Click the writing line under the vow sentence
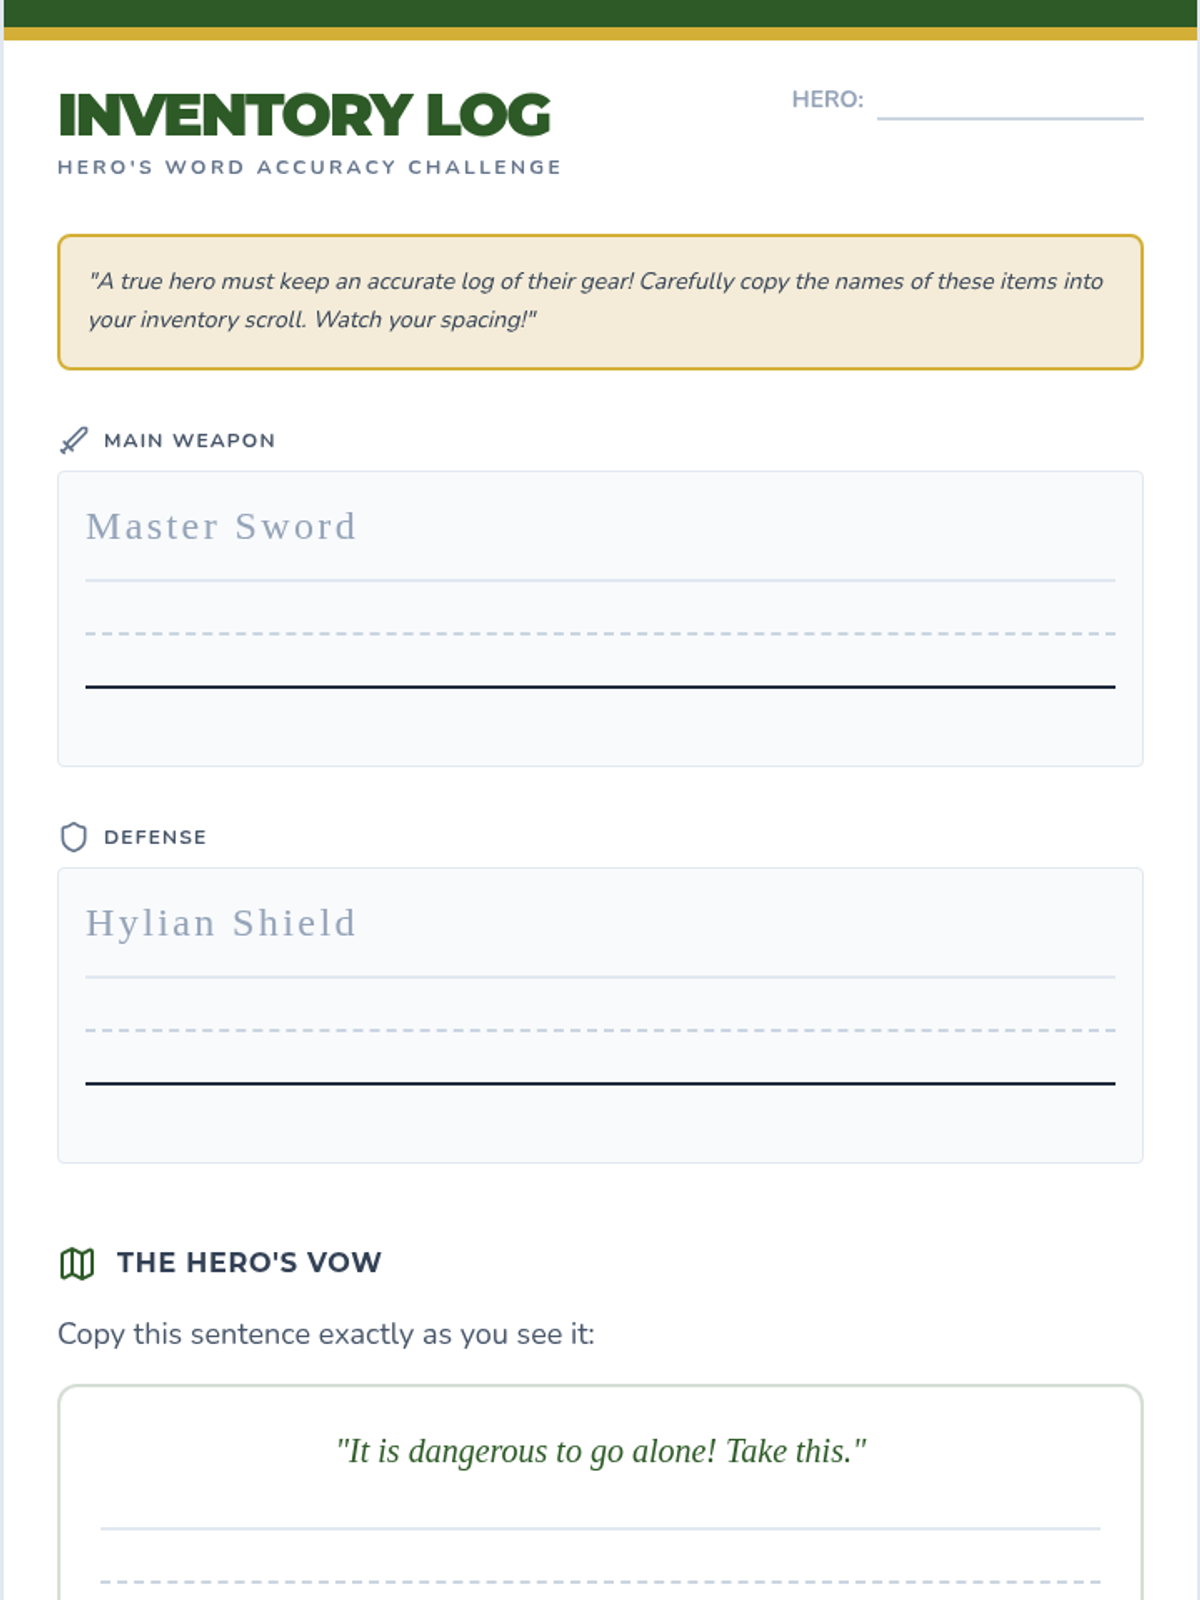The image size is (1200, 1600). [x=600, y=1528]
